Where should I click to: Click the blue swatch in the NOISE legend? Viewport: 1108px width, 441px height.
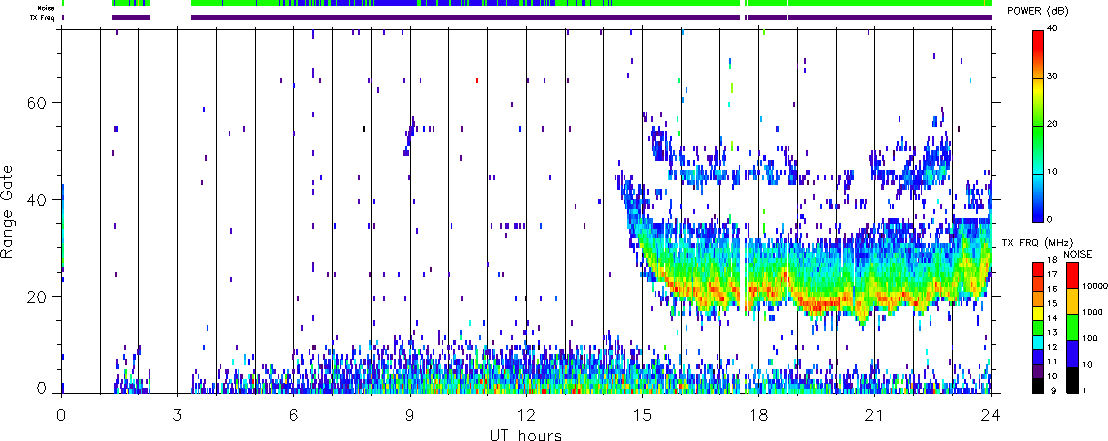(x=1073, y=353)
